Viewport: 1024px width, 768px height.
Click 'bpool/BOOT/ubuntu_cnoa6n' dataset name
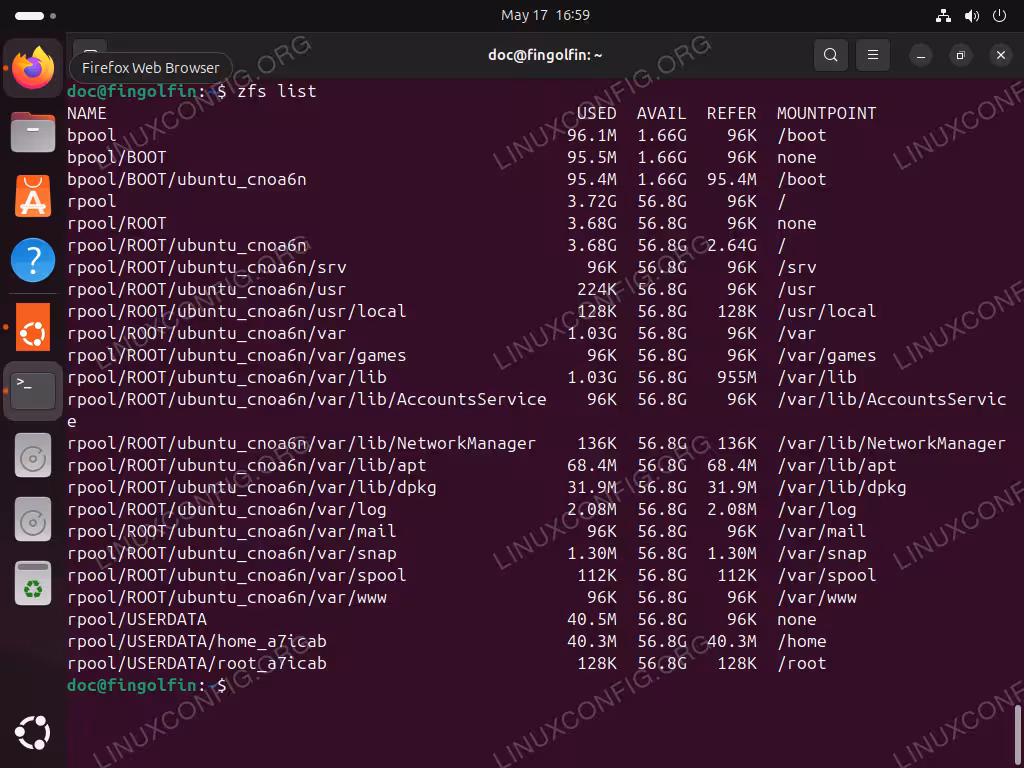pos(187,179)
